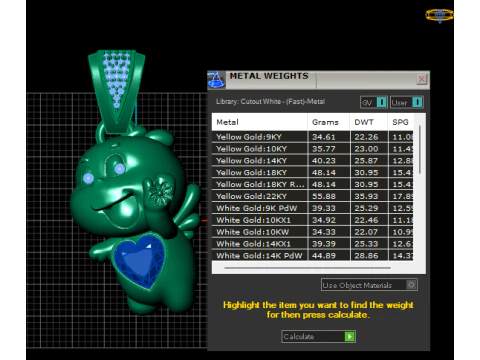Select the Yellow Gold:10KY row

pyautogui.click(x=312, y=149)
